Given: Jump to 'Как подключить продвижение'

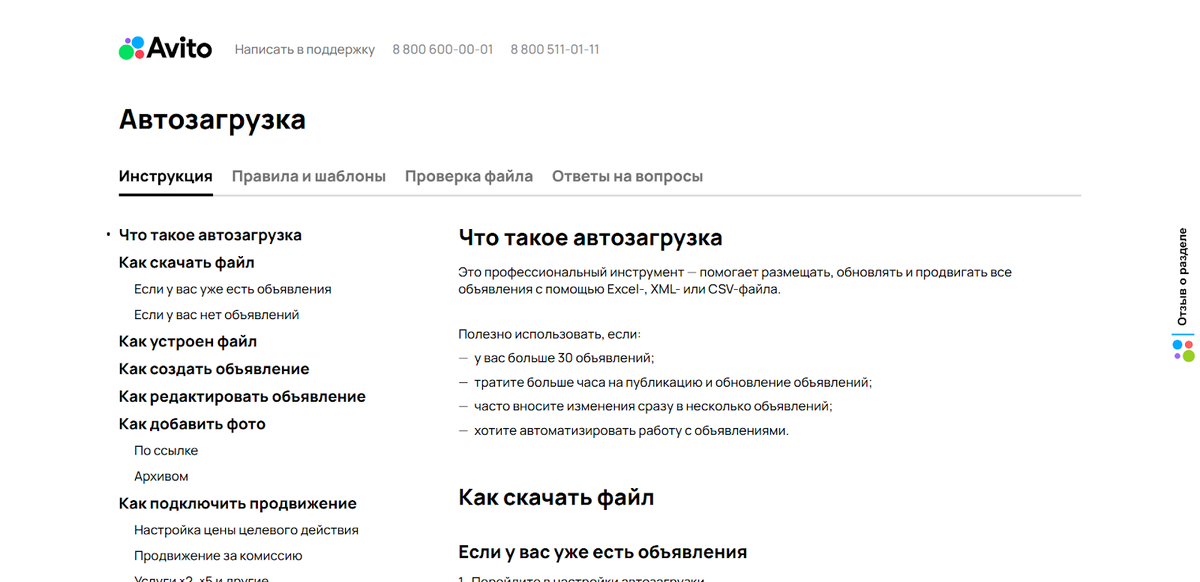Looking at the screenshot, I should [x=238, y=503].
